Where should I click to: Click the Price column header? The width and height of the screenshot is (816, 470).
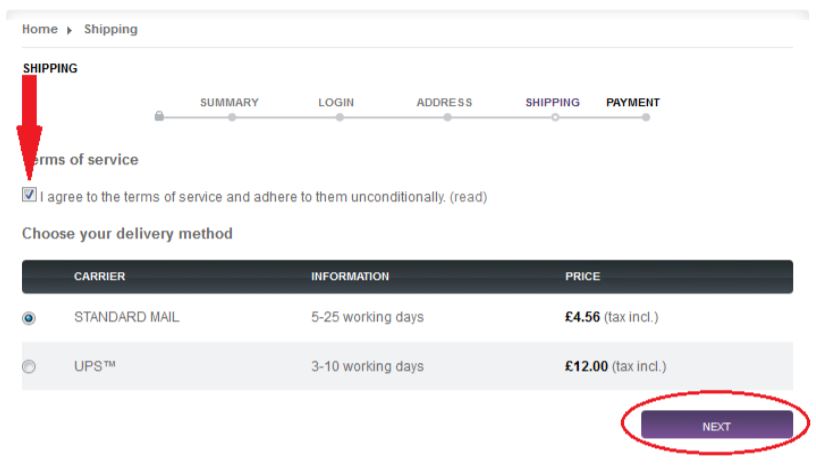pos(583,276)
